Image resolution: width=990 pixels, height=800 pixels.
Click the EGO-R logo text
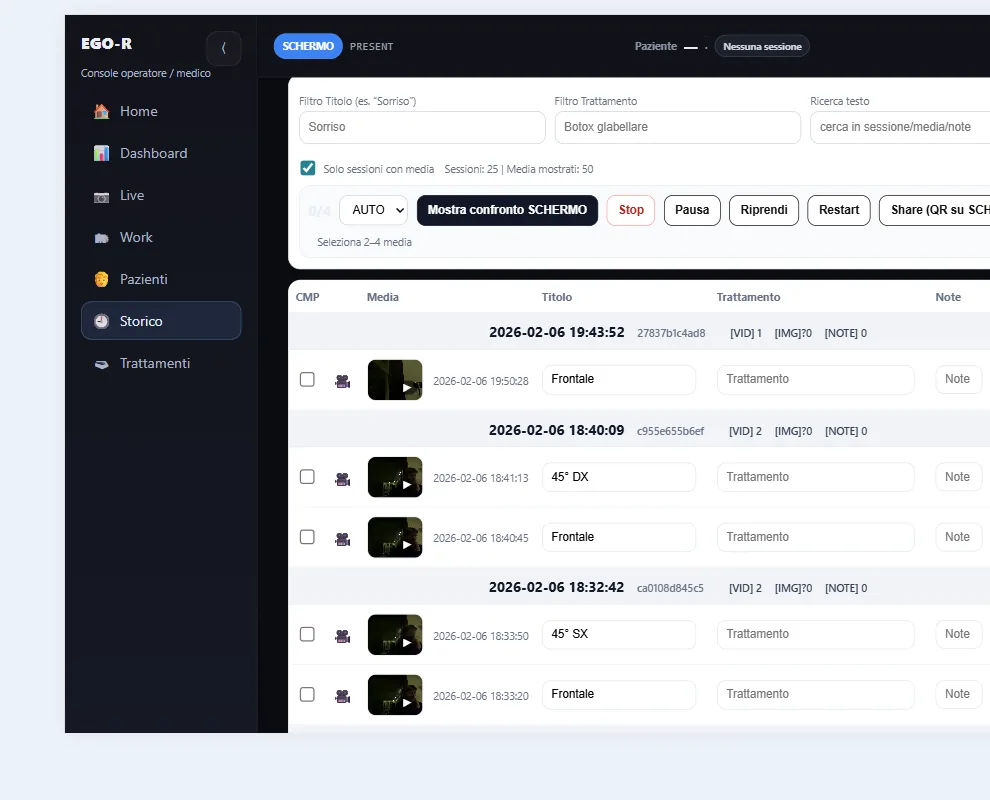point(106,44)
